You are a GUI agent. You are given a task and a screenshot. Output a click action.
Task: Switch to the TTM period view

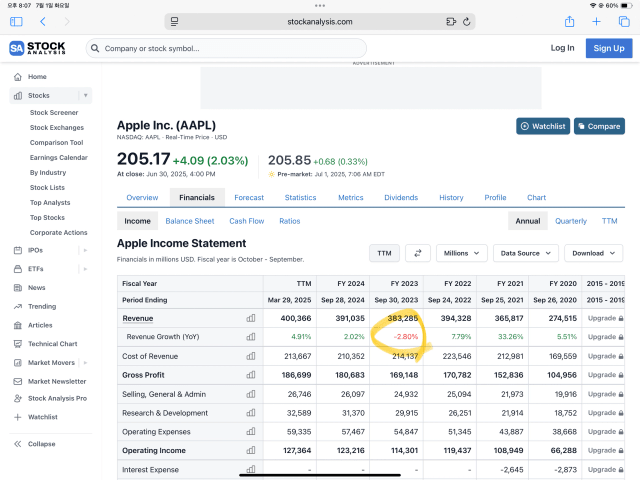[x=609, y=221]
